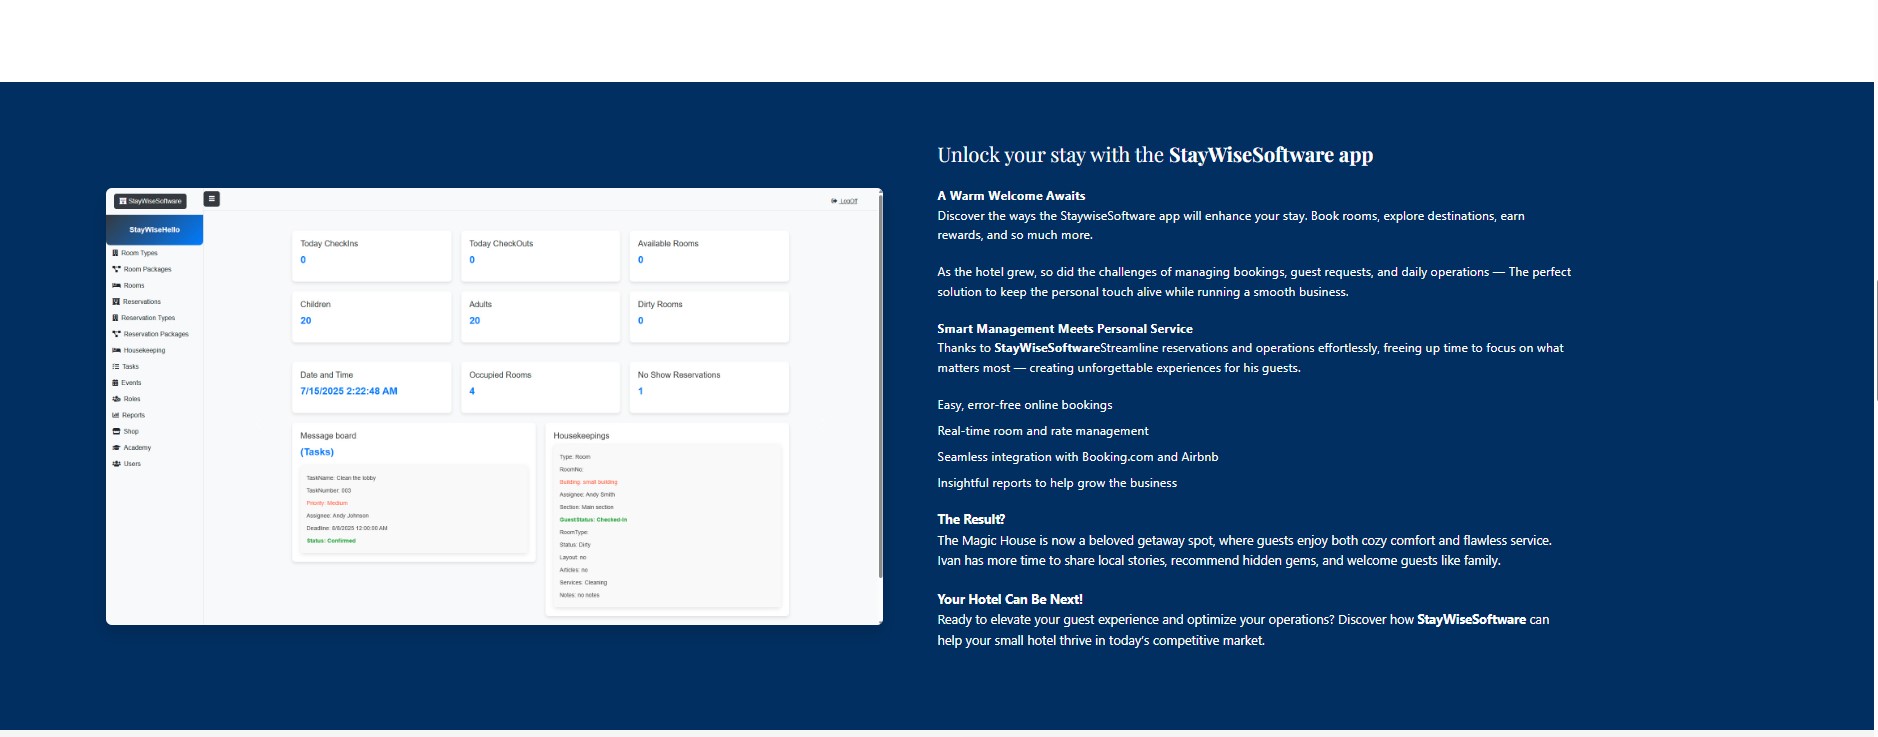Select the Available Rooms card
Screen dimensions: 1878x737
point(709,255)
